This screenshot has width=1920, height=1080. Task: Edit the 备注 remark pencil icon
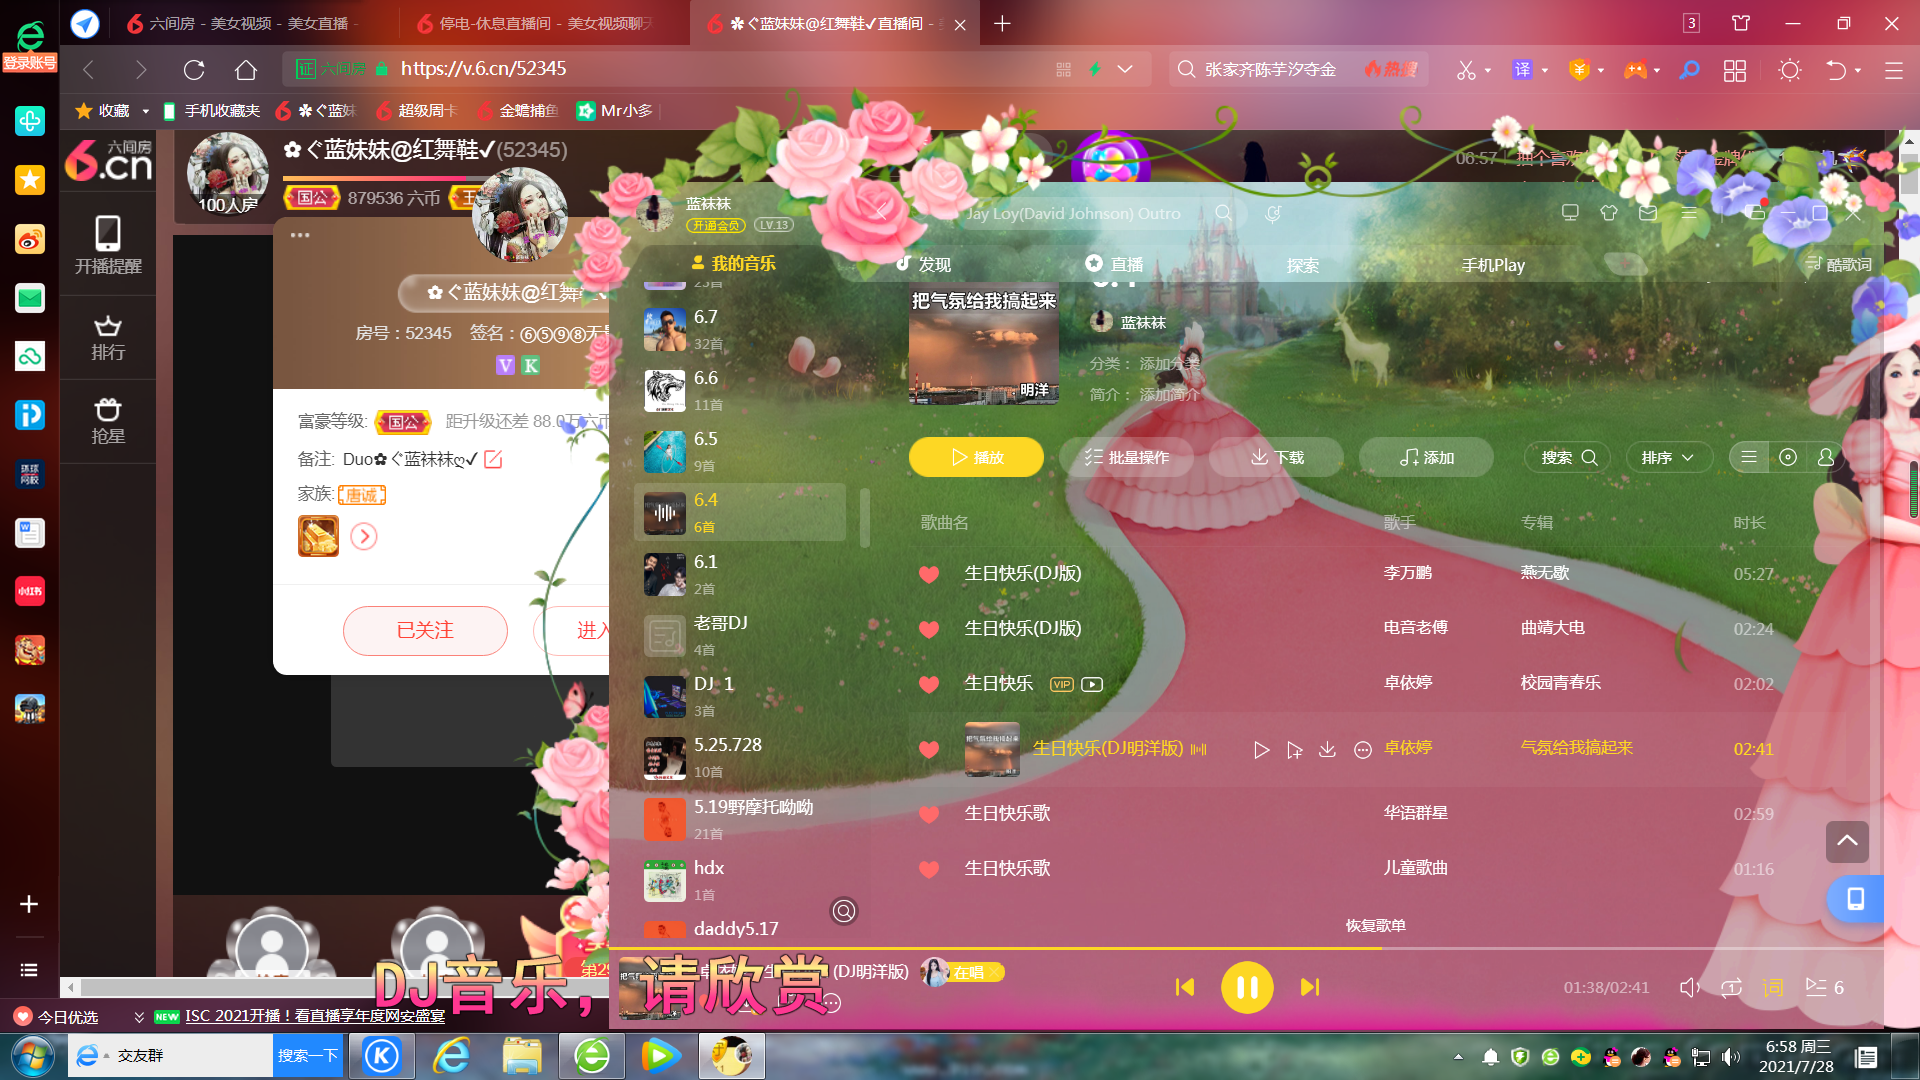493,459
